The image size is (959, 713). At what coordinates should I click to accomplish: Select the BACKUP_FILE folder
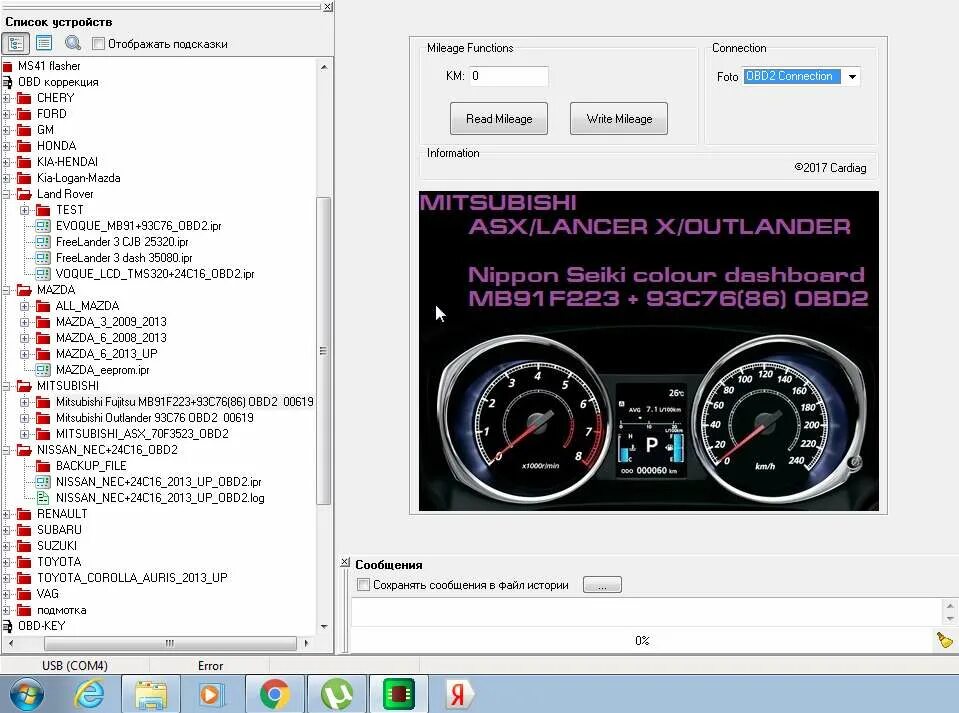(x=91, y=466)
